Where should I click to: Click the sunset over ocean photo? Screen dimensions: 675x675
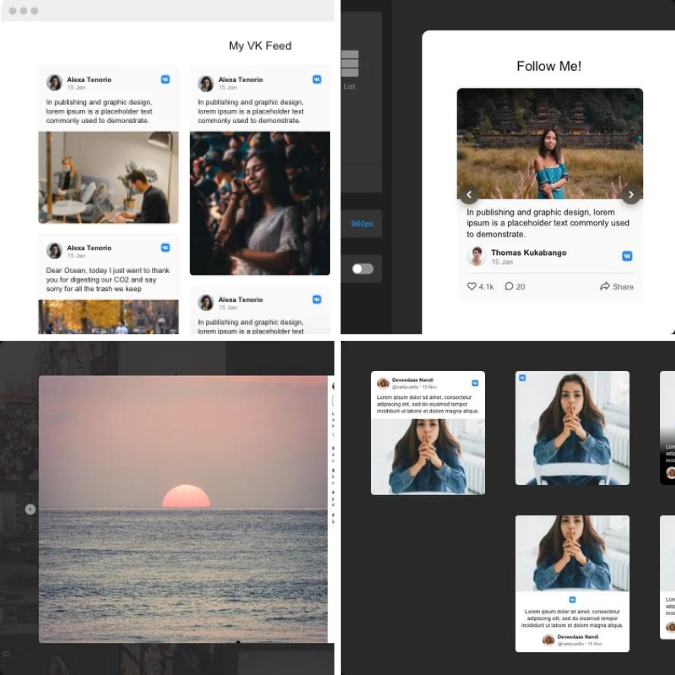pos(183,509)
